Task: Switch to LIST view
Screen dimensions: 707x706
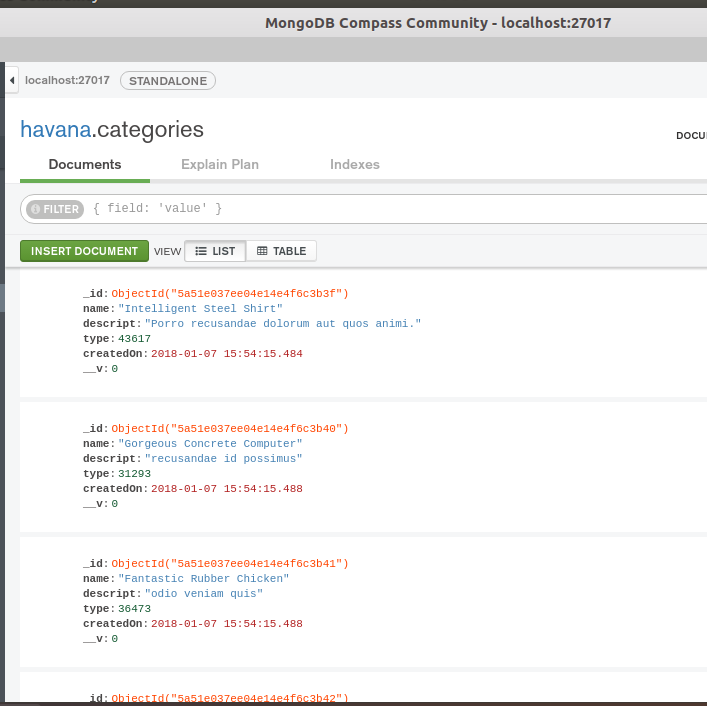Action: [215, 251]
